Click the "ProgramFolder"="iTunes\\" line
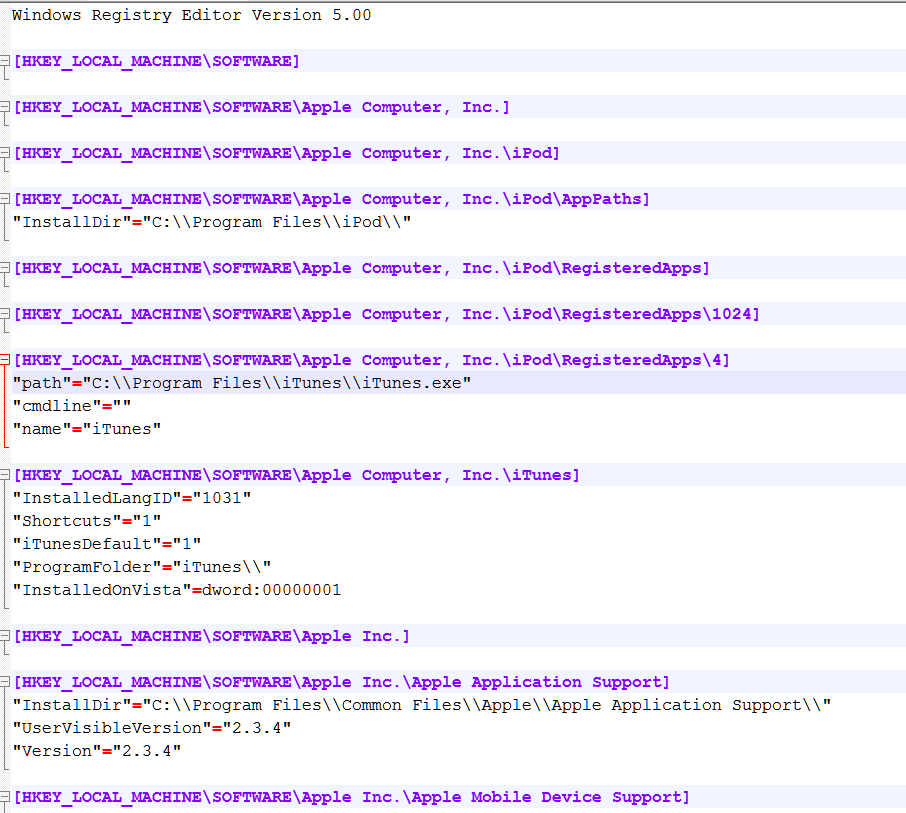This screenshot has height=813, width=906. pyautogui.click(x=142, y=567)
